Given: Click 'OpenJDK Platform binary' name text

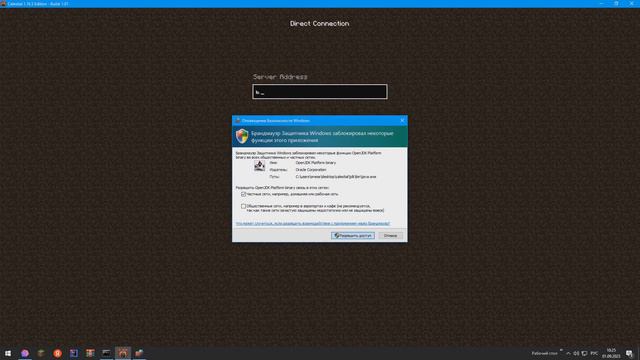Looking at the screenshot, I should point(316,162).
